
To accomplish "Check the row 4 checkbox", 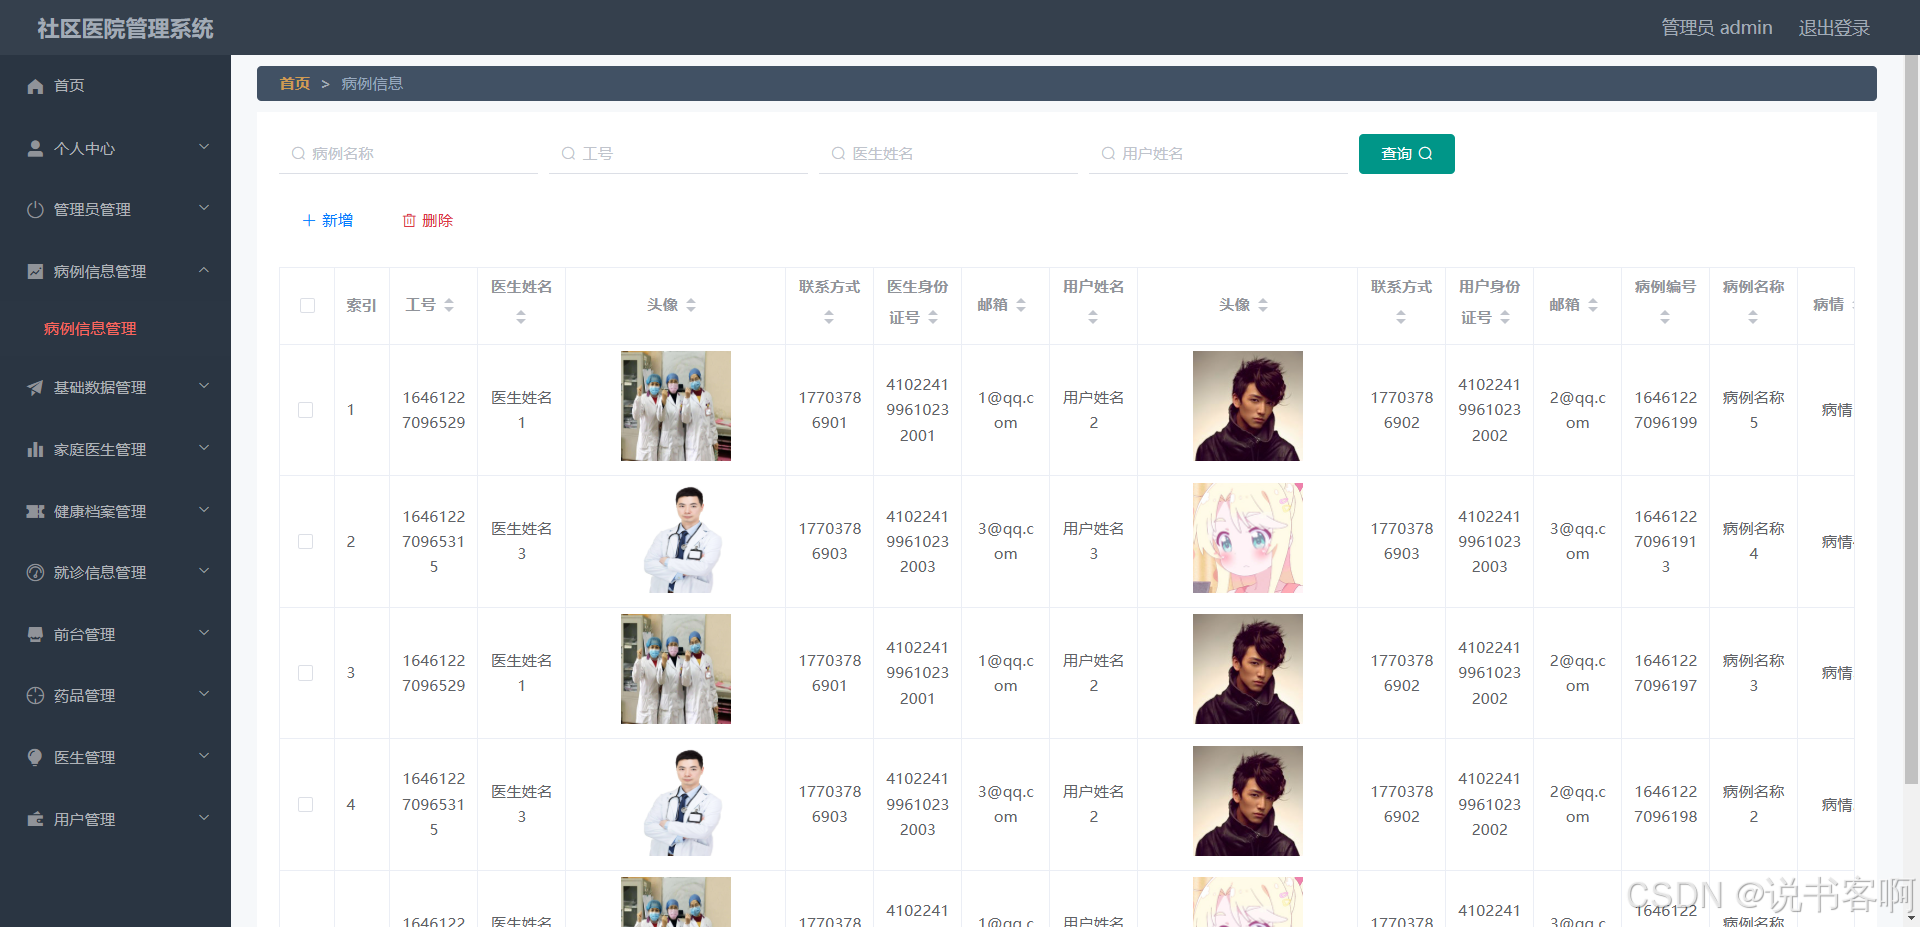I will (x=306, y=804).
